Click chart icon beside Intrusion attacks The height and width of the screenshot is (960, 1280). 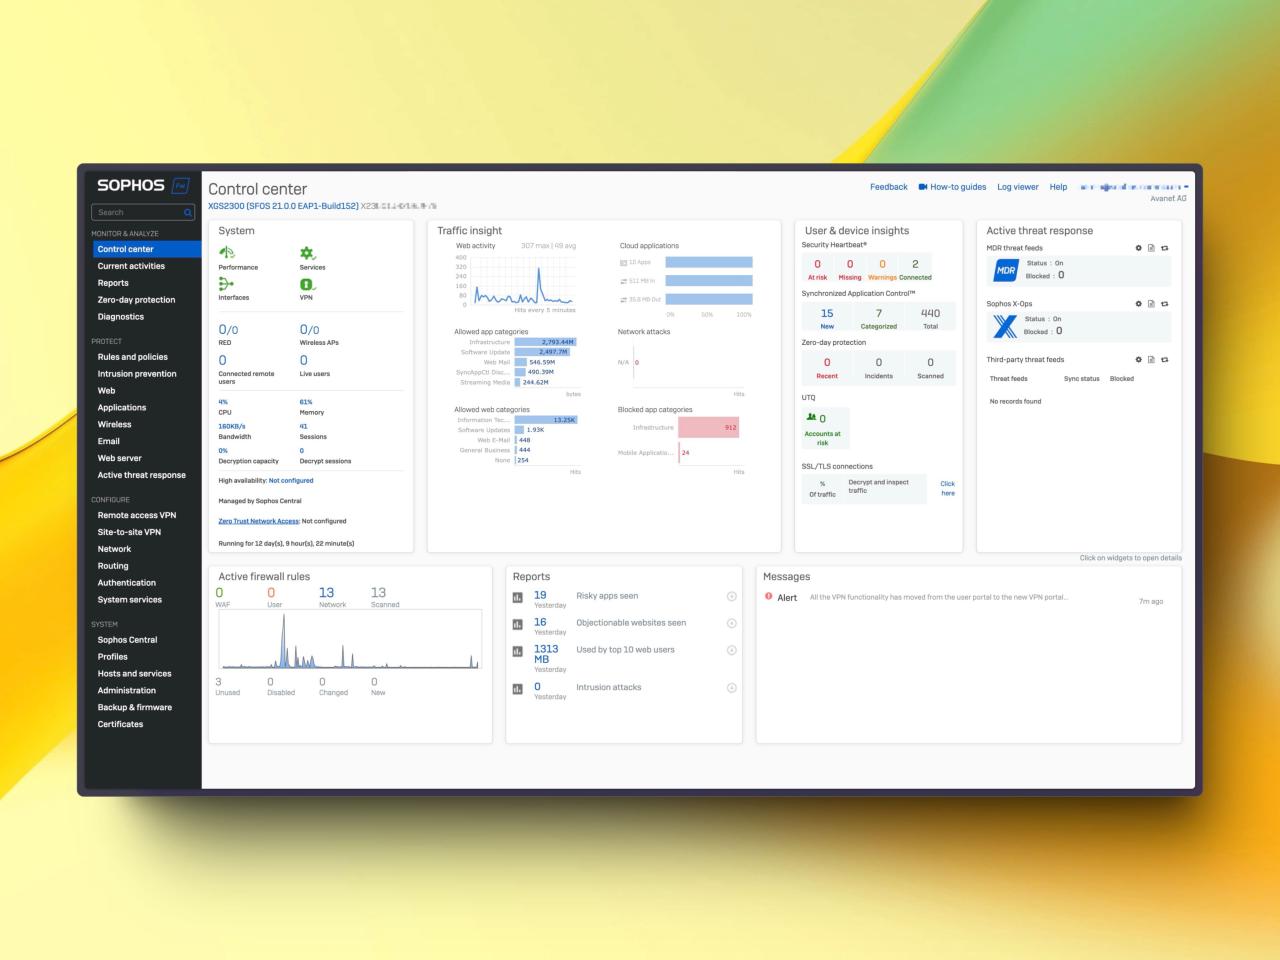(x=518, y=689)
